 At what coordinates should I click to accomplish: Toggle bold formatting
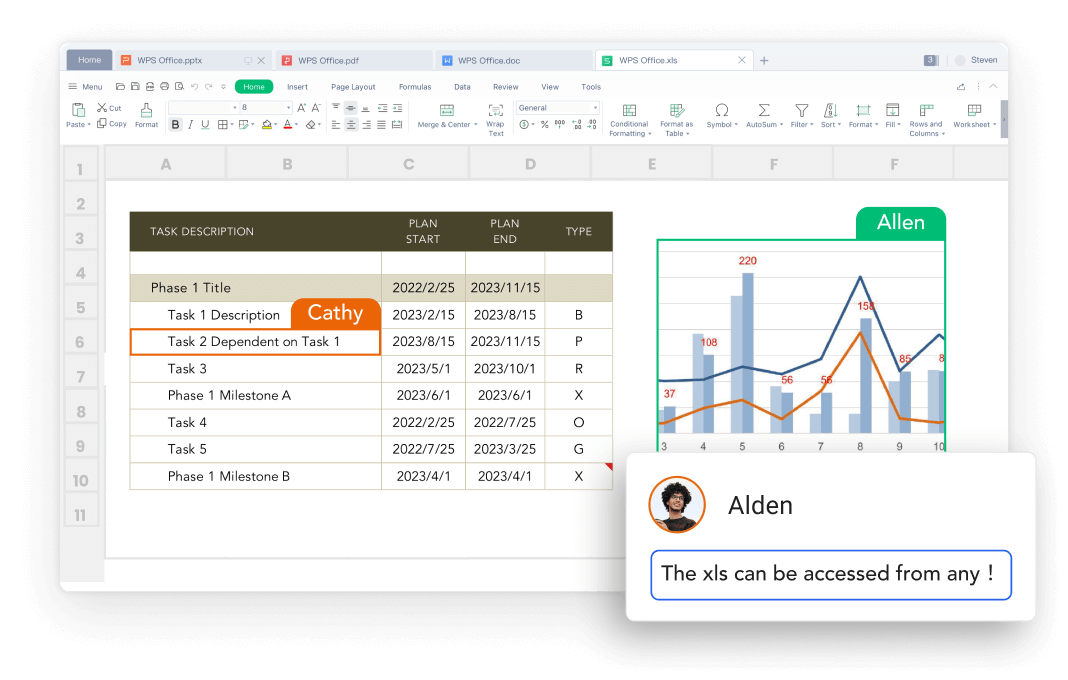176,124
